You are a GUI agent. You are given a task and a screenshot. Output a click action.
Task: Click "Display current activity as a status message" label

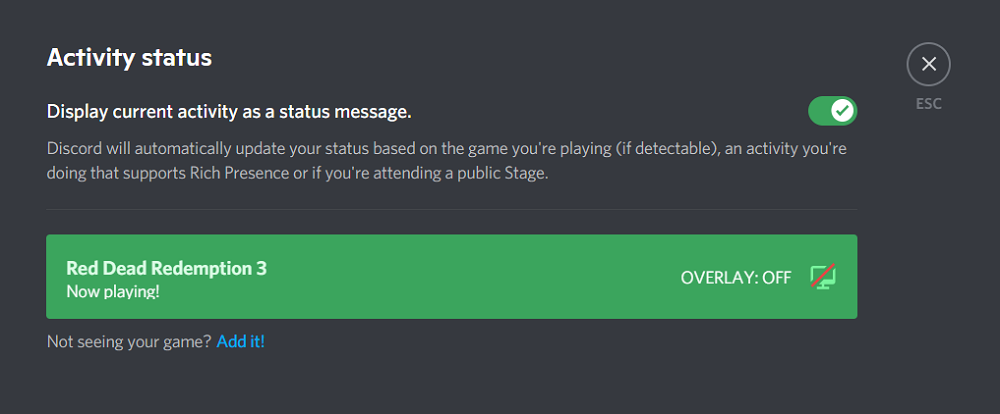pos(229,111)
